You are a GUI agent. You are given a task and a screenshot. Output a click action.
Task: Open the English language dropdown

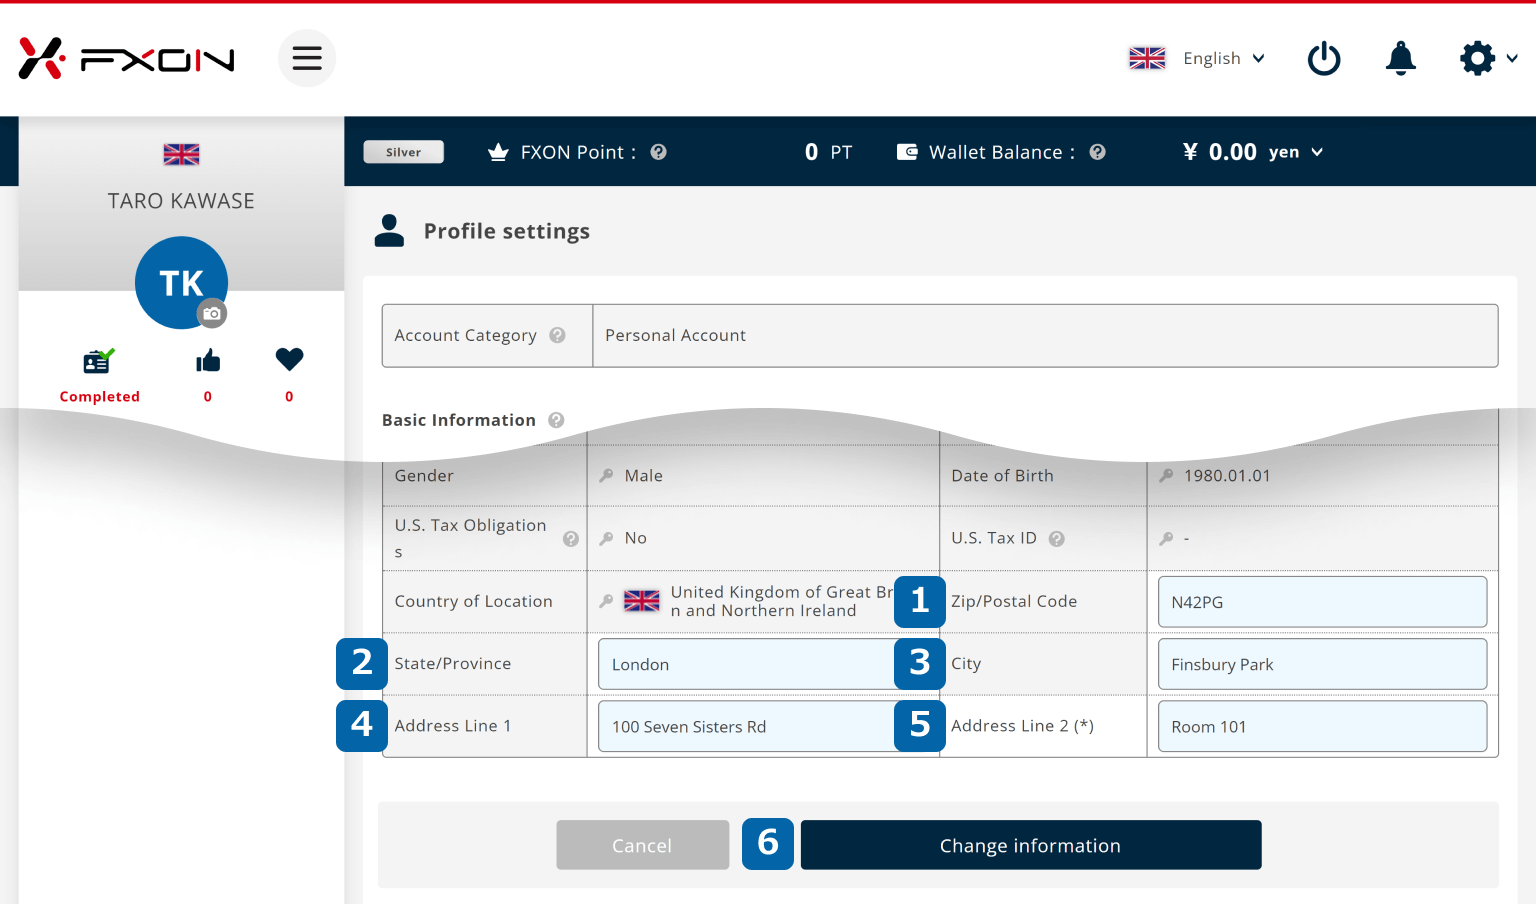[x=1224, y=58]
